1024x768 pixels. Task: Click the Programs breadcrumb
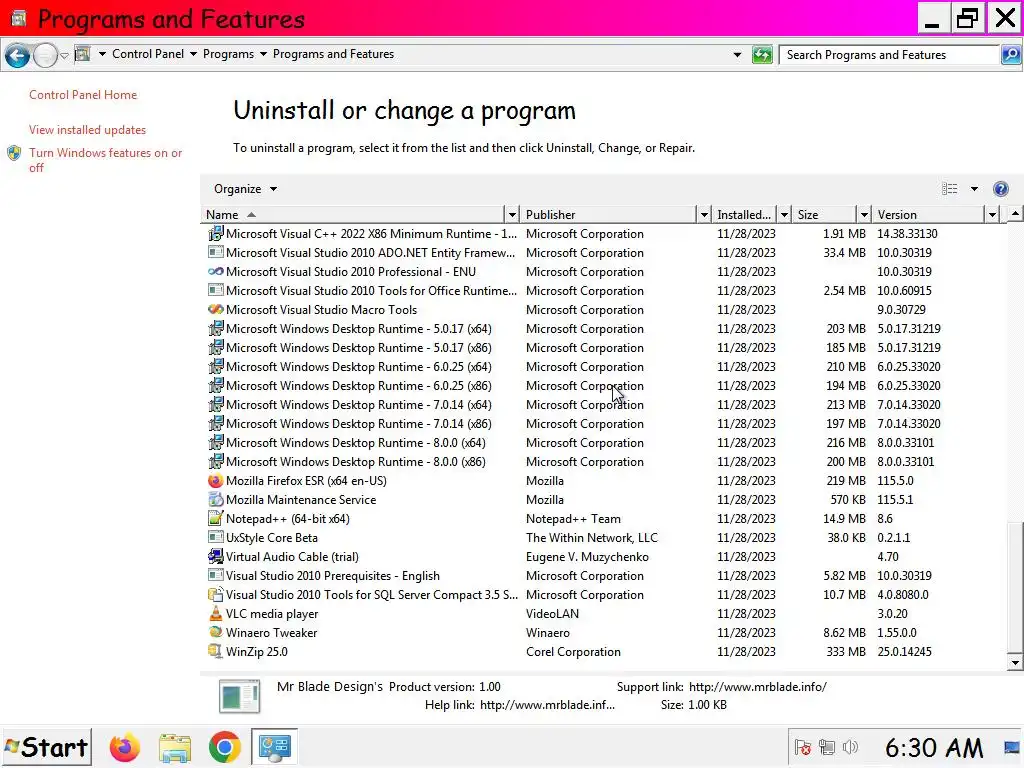click(228, 54)
